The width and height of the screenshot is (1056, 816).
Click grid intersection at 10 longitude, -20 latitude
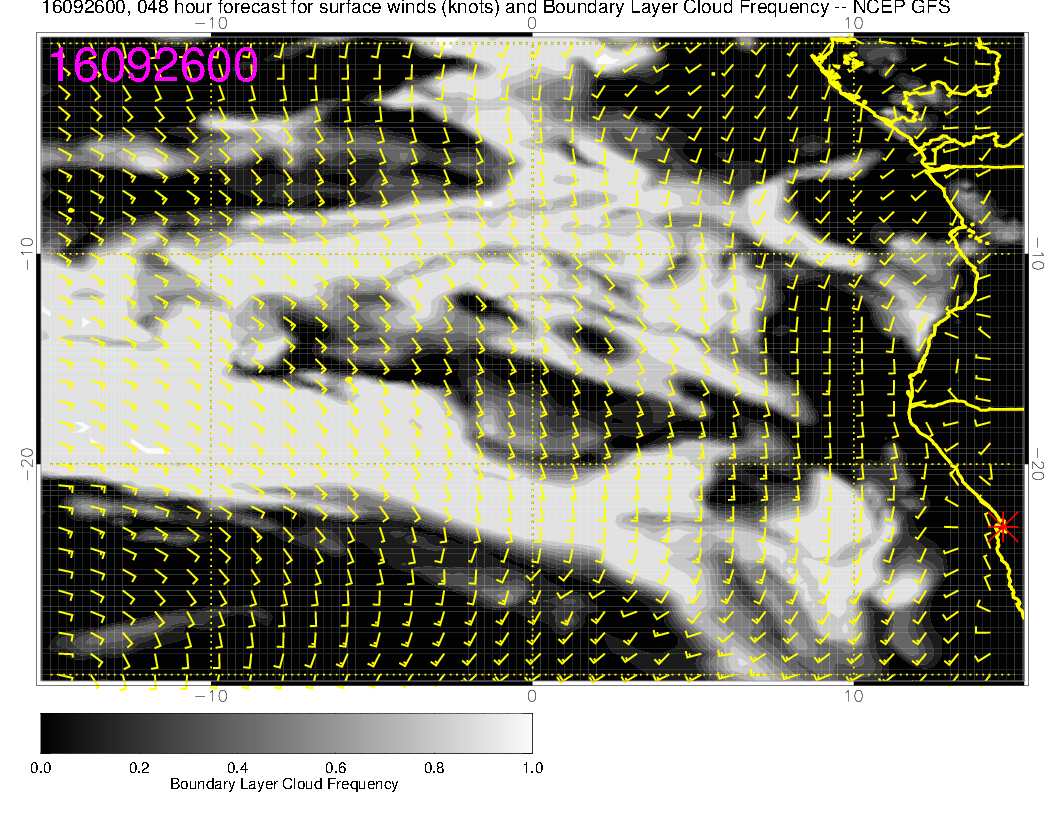click(852, 464)
